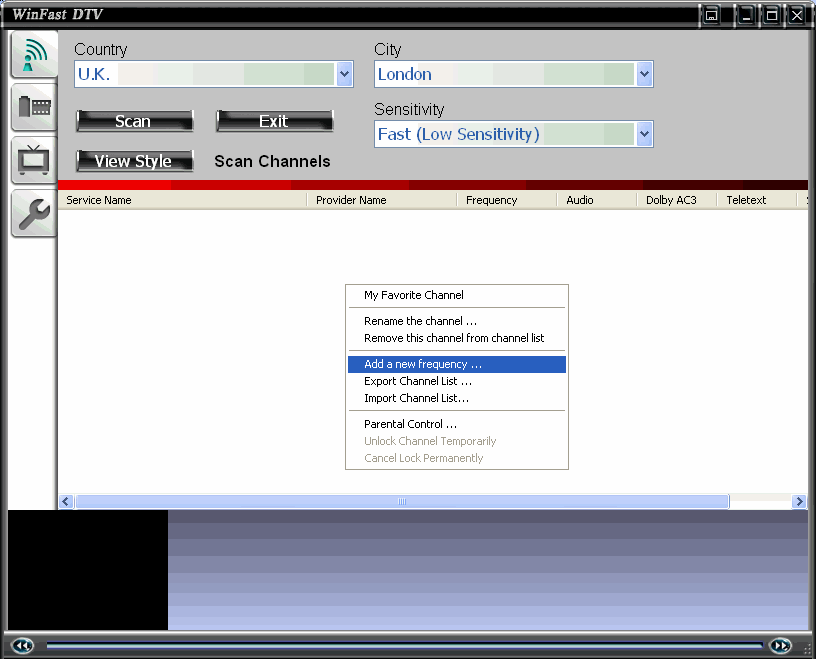Open Parental Control from context menu
Screen dimensions: 816x659
[457, 424]
